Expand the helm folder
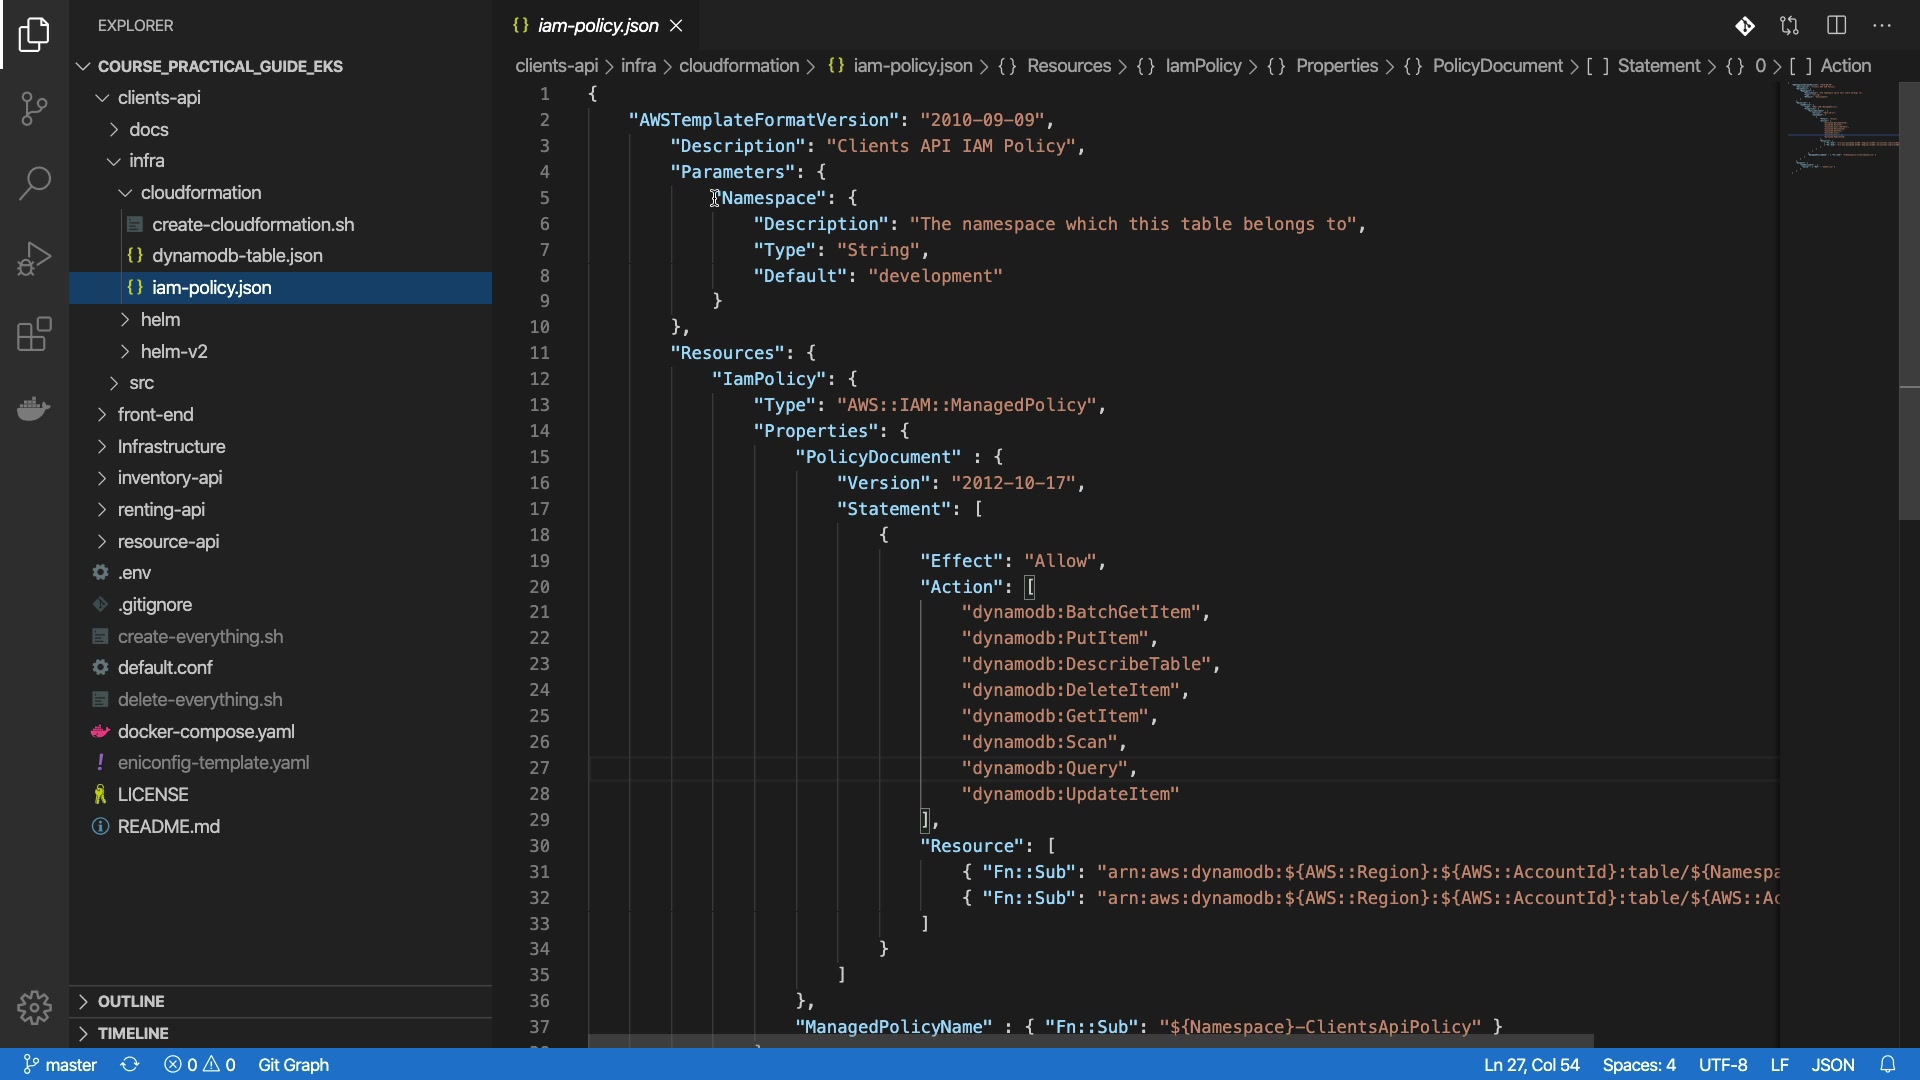Image resolution: width=1920 pixels, height=1080 pixels. click(x=160, y=320)
